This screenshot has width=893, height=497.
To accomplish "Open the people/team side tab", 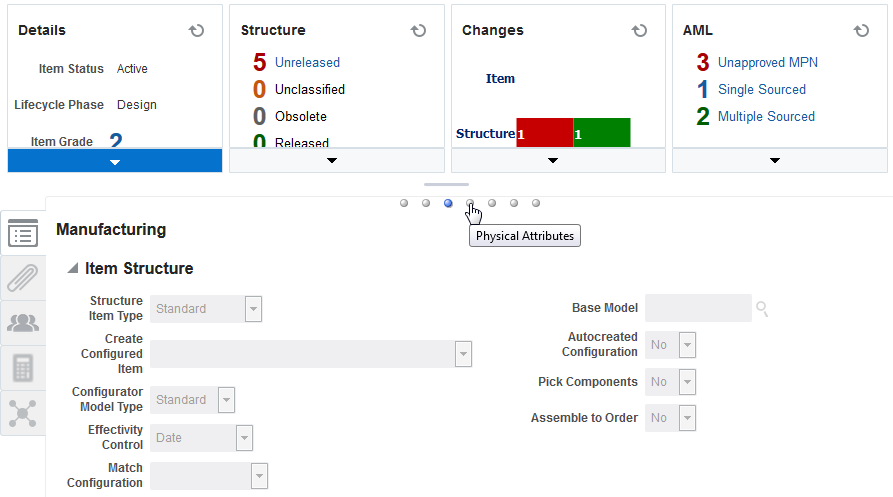I will [x=22, y=323].
